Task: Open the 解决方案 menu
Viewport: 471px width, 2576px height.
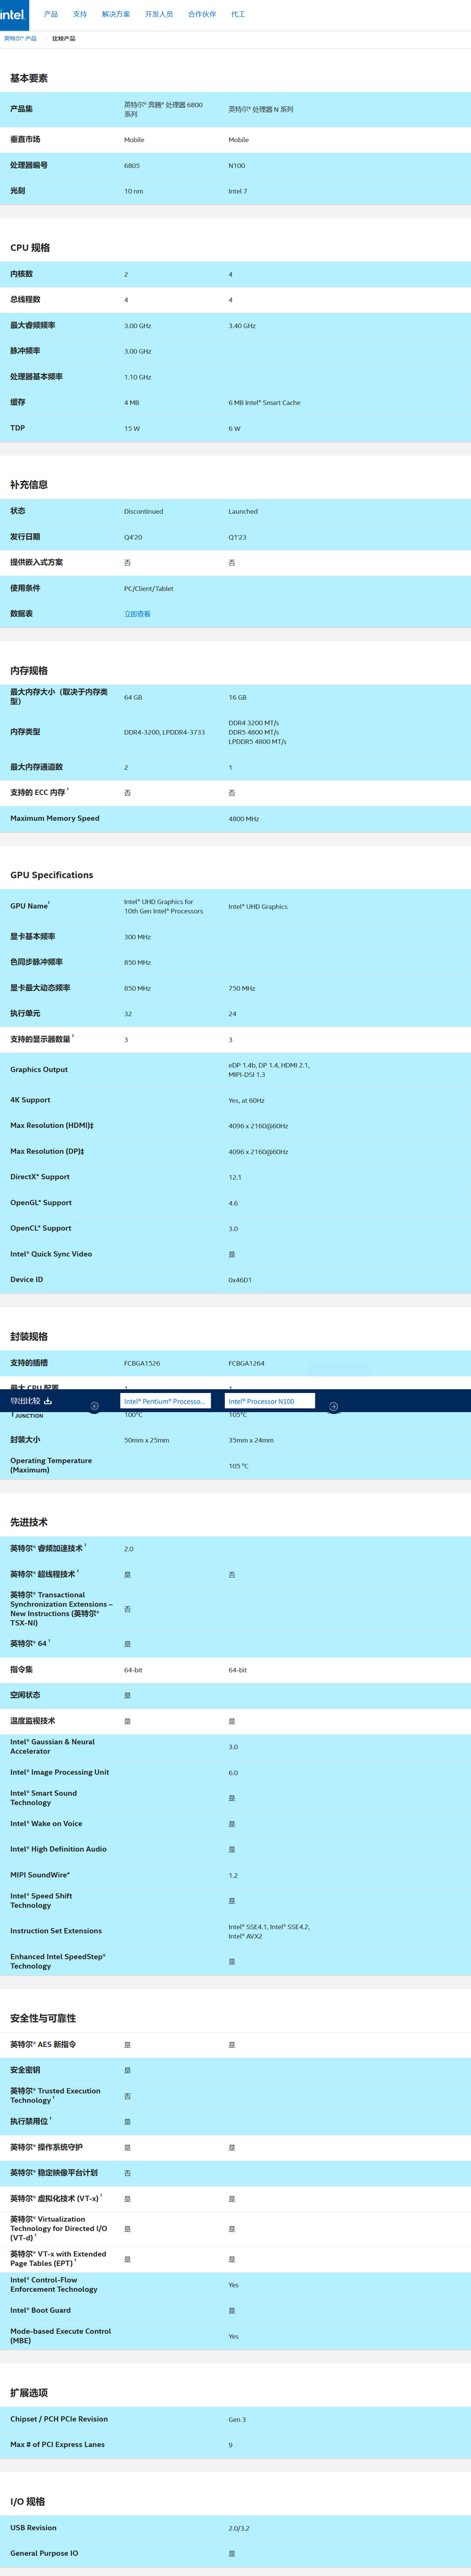Action: [x=116, y=14]
